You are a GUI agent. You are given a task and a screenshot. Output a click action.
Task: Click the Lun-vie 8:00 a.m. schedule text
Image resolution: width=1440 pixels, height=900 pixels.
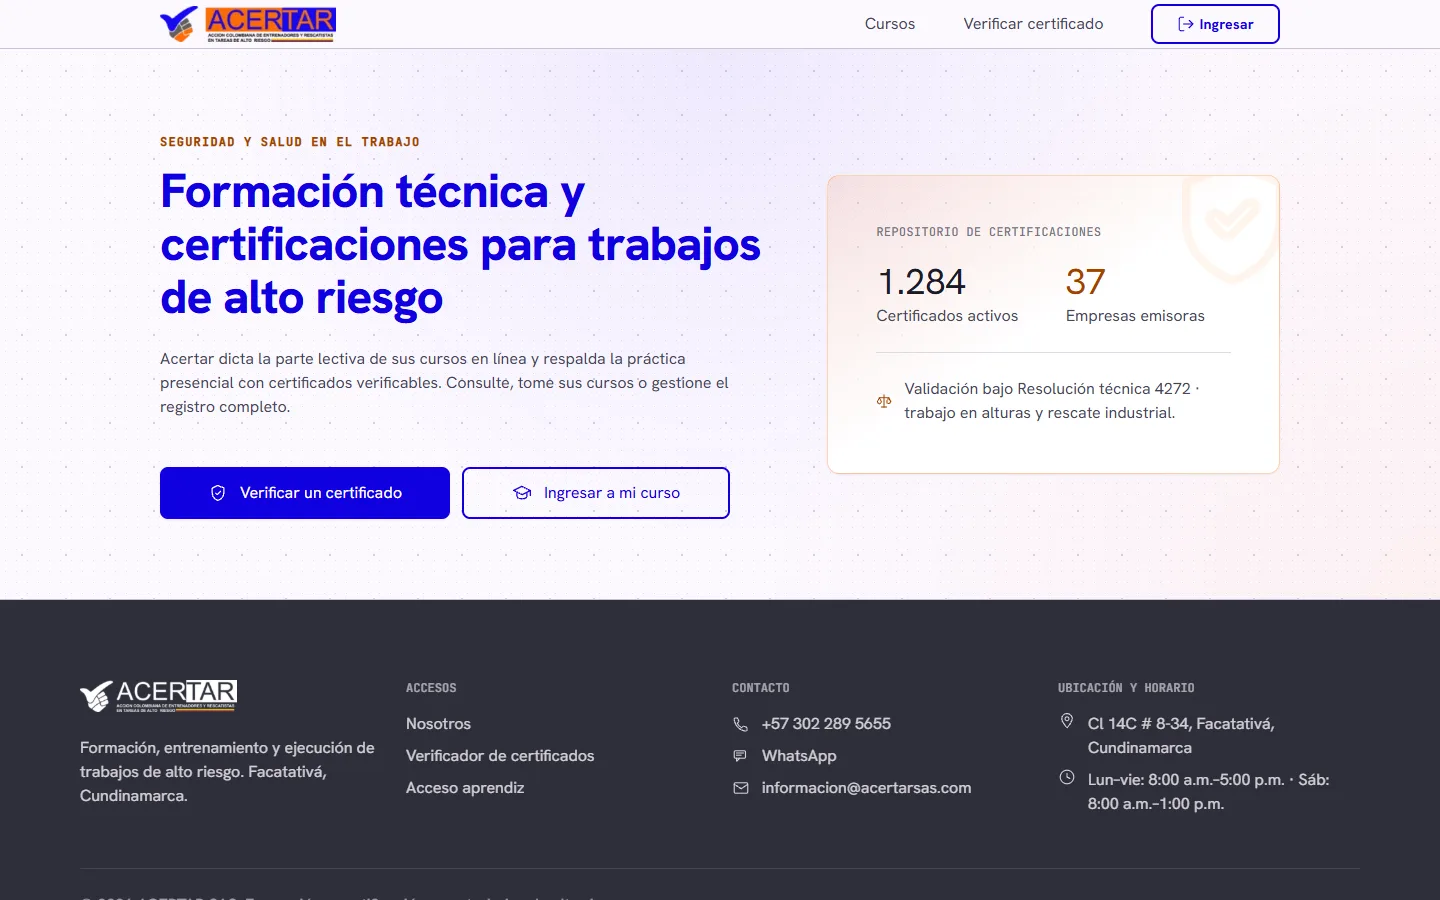[1208, 792]
